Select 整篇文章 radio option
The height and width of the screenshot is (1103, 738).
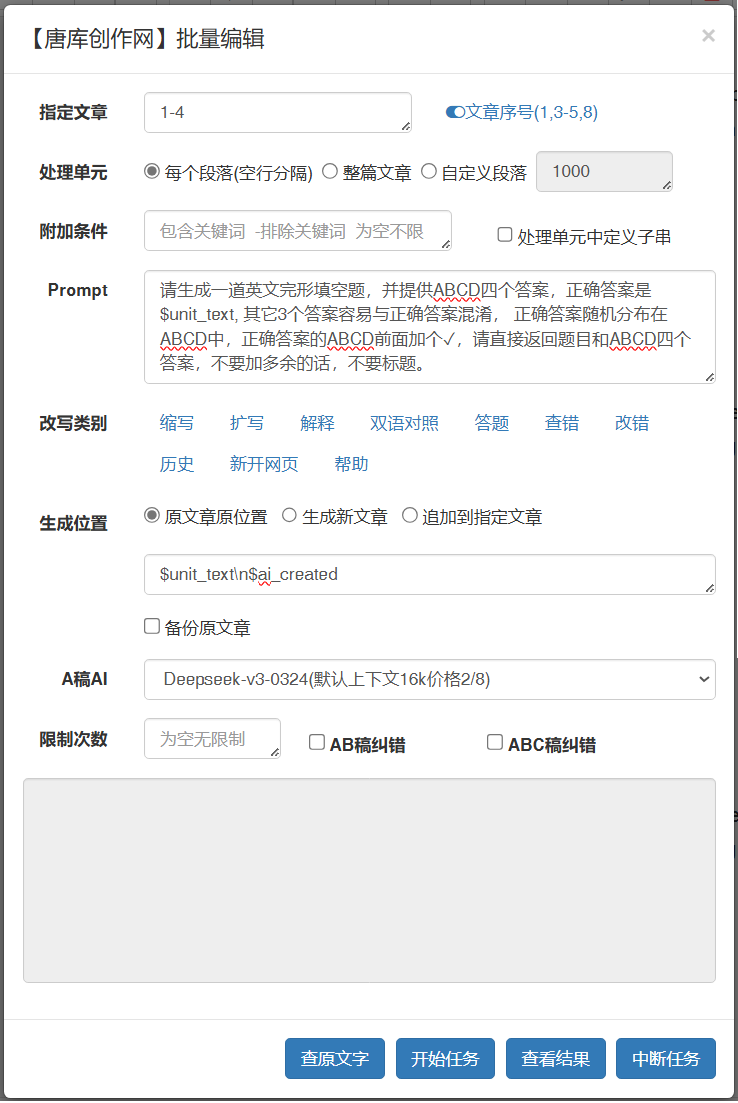[x=330, y=171]
